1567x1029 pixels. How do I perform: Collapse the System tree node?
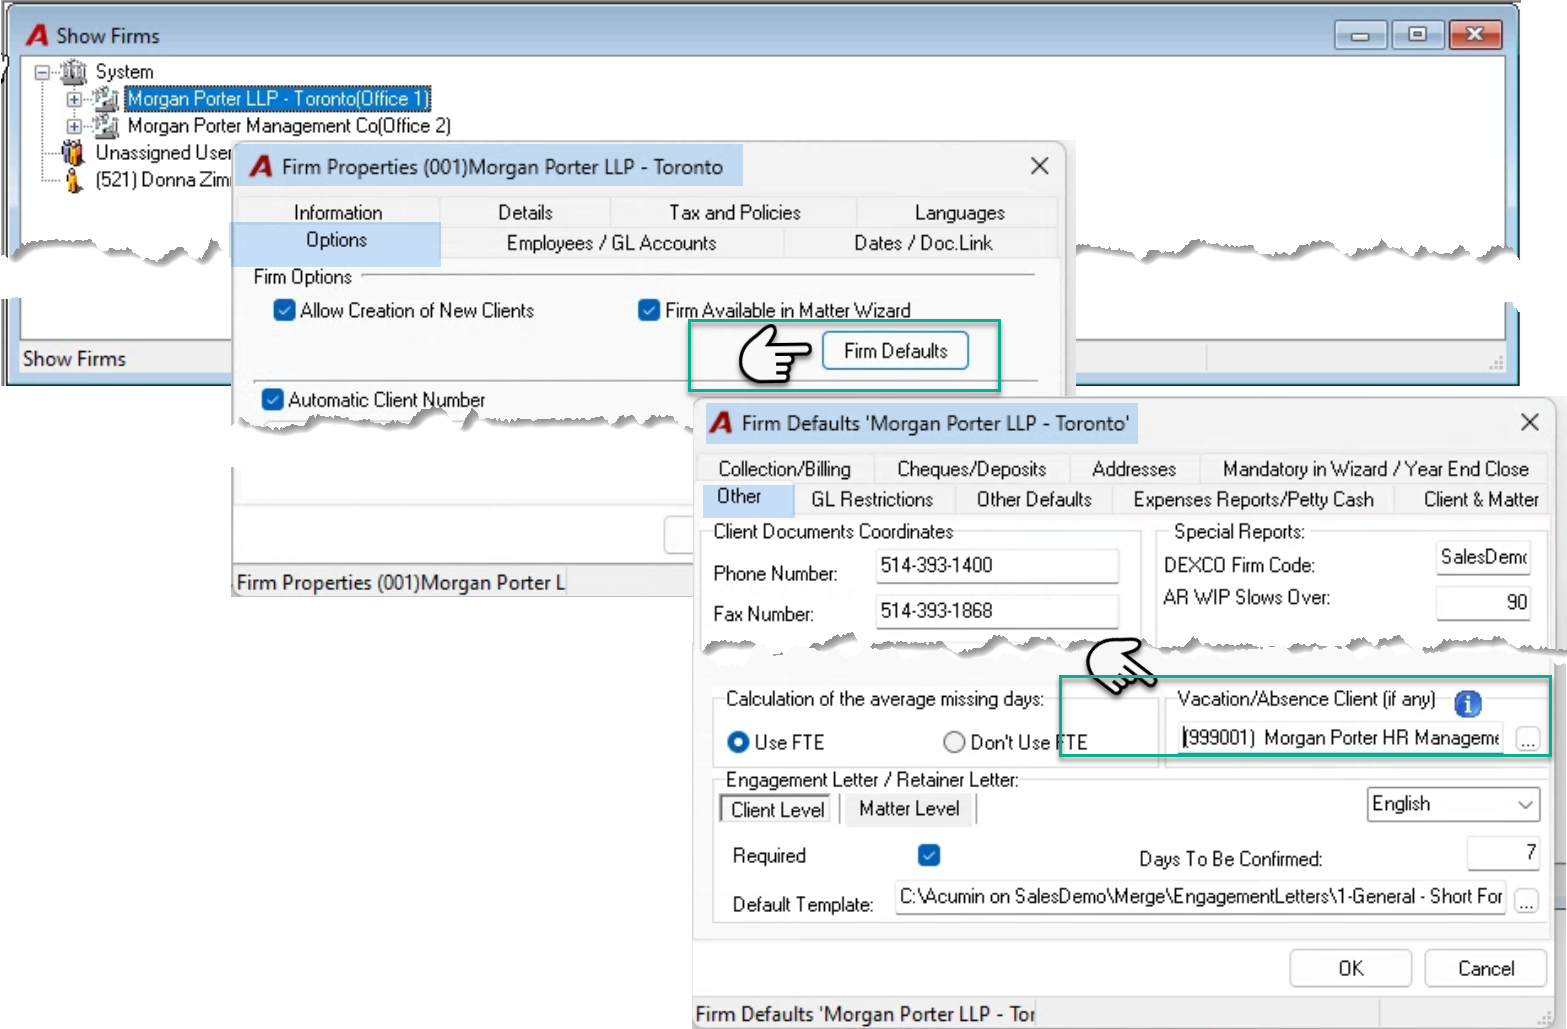[43, 72]
